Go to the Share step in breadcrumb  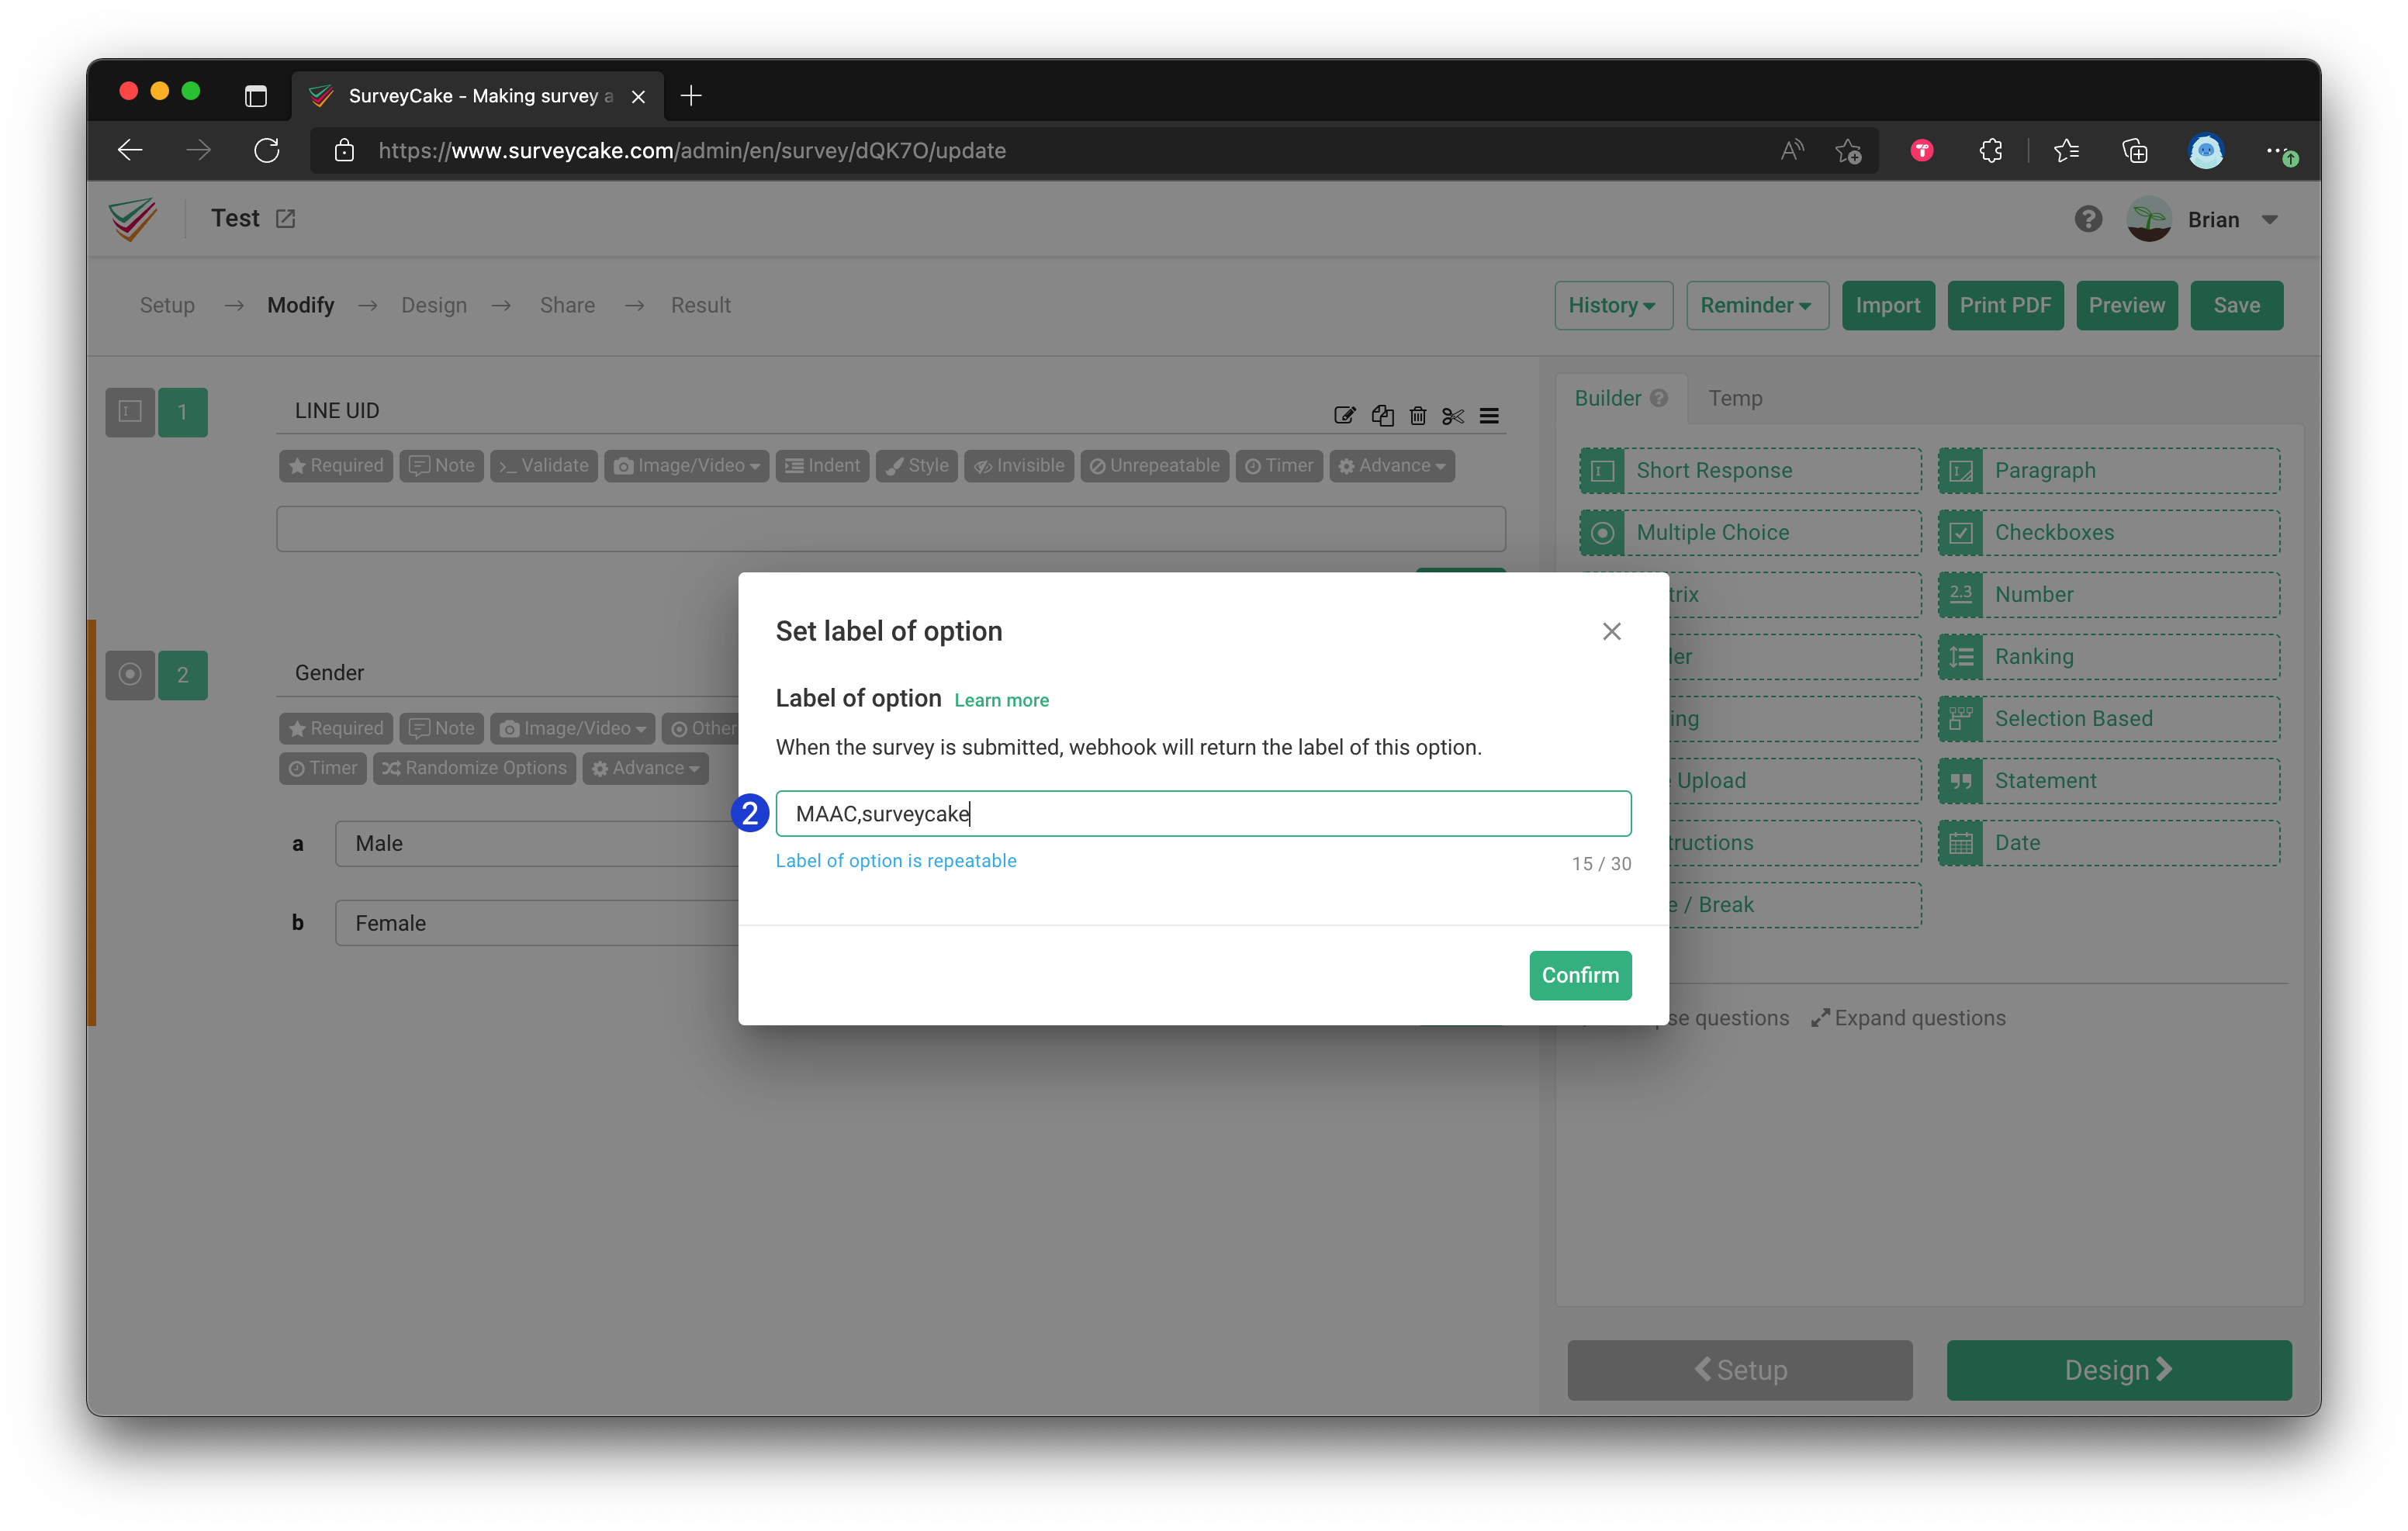567,306
